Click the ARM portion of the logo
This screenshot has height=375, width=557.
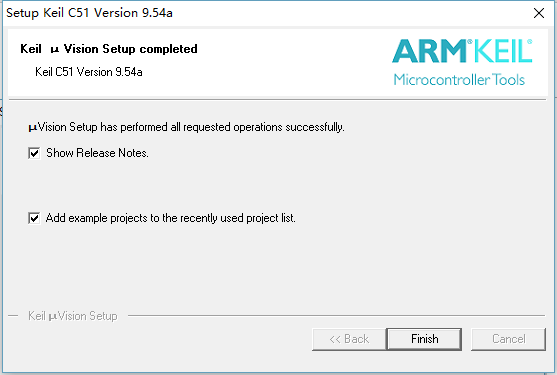click(x=429, y=51)
